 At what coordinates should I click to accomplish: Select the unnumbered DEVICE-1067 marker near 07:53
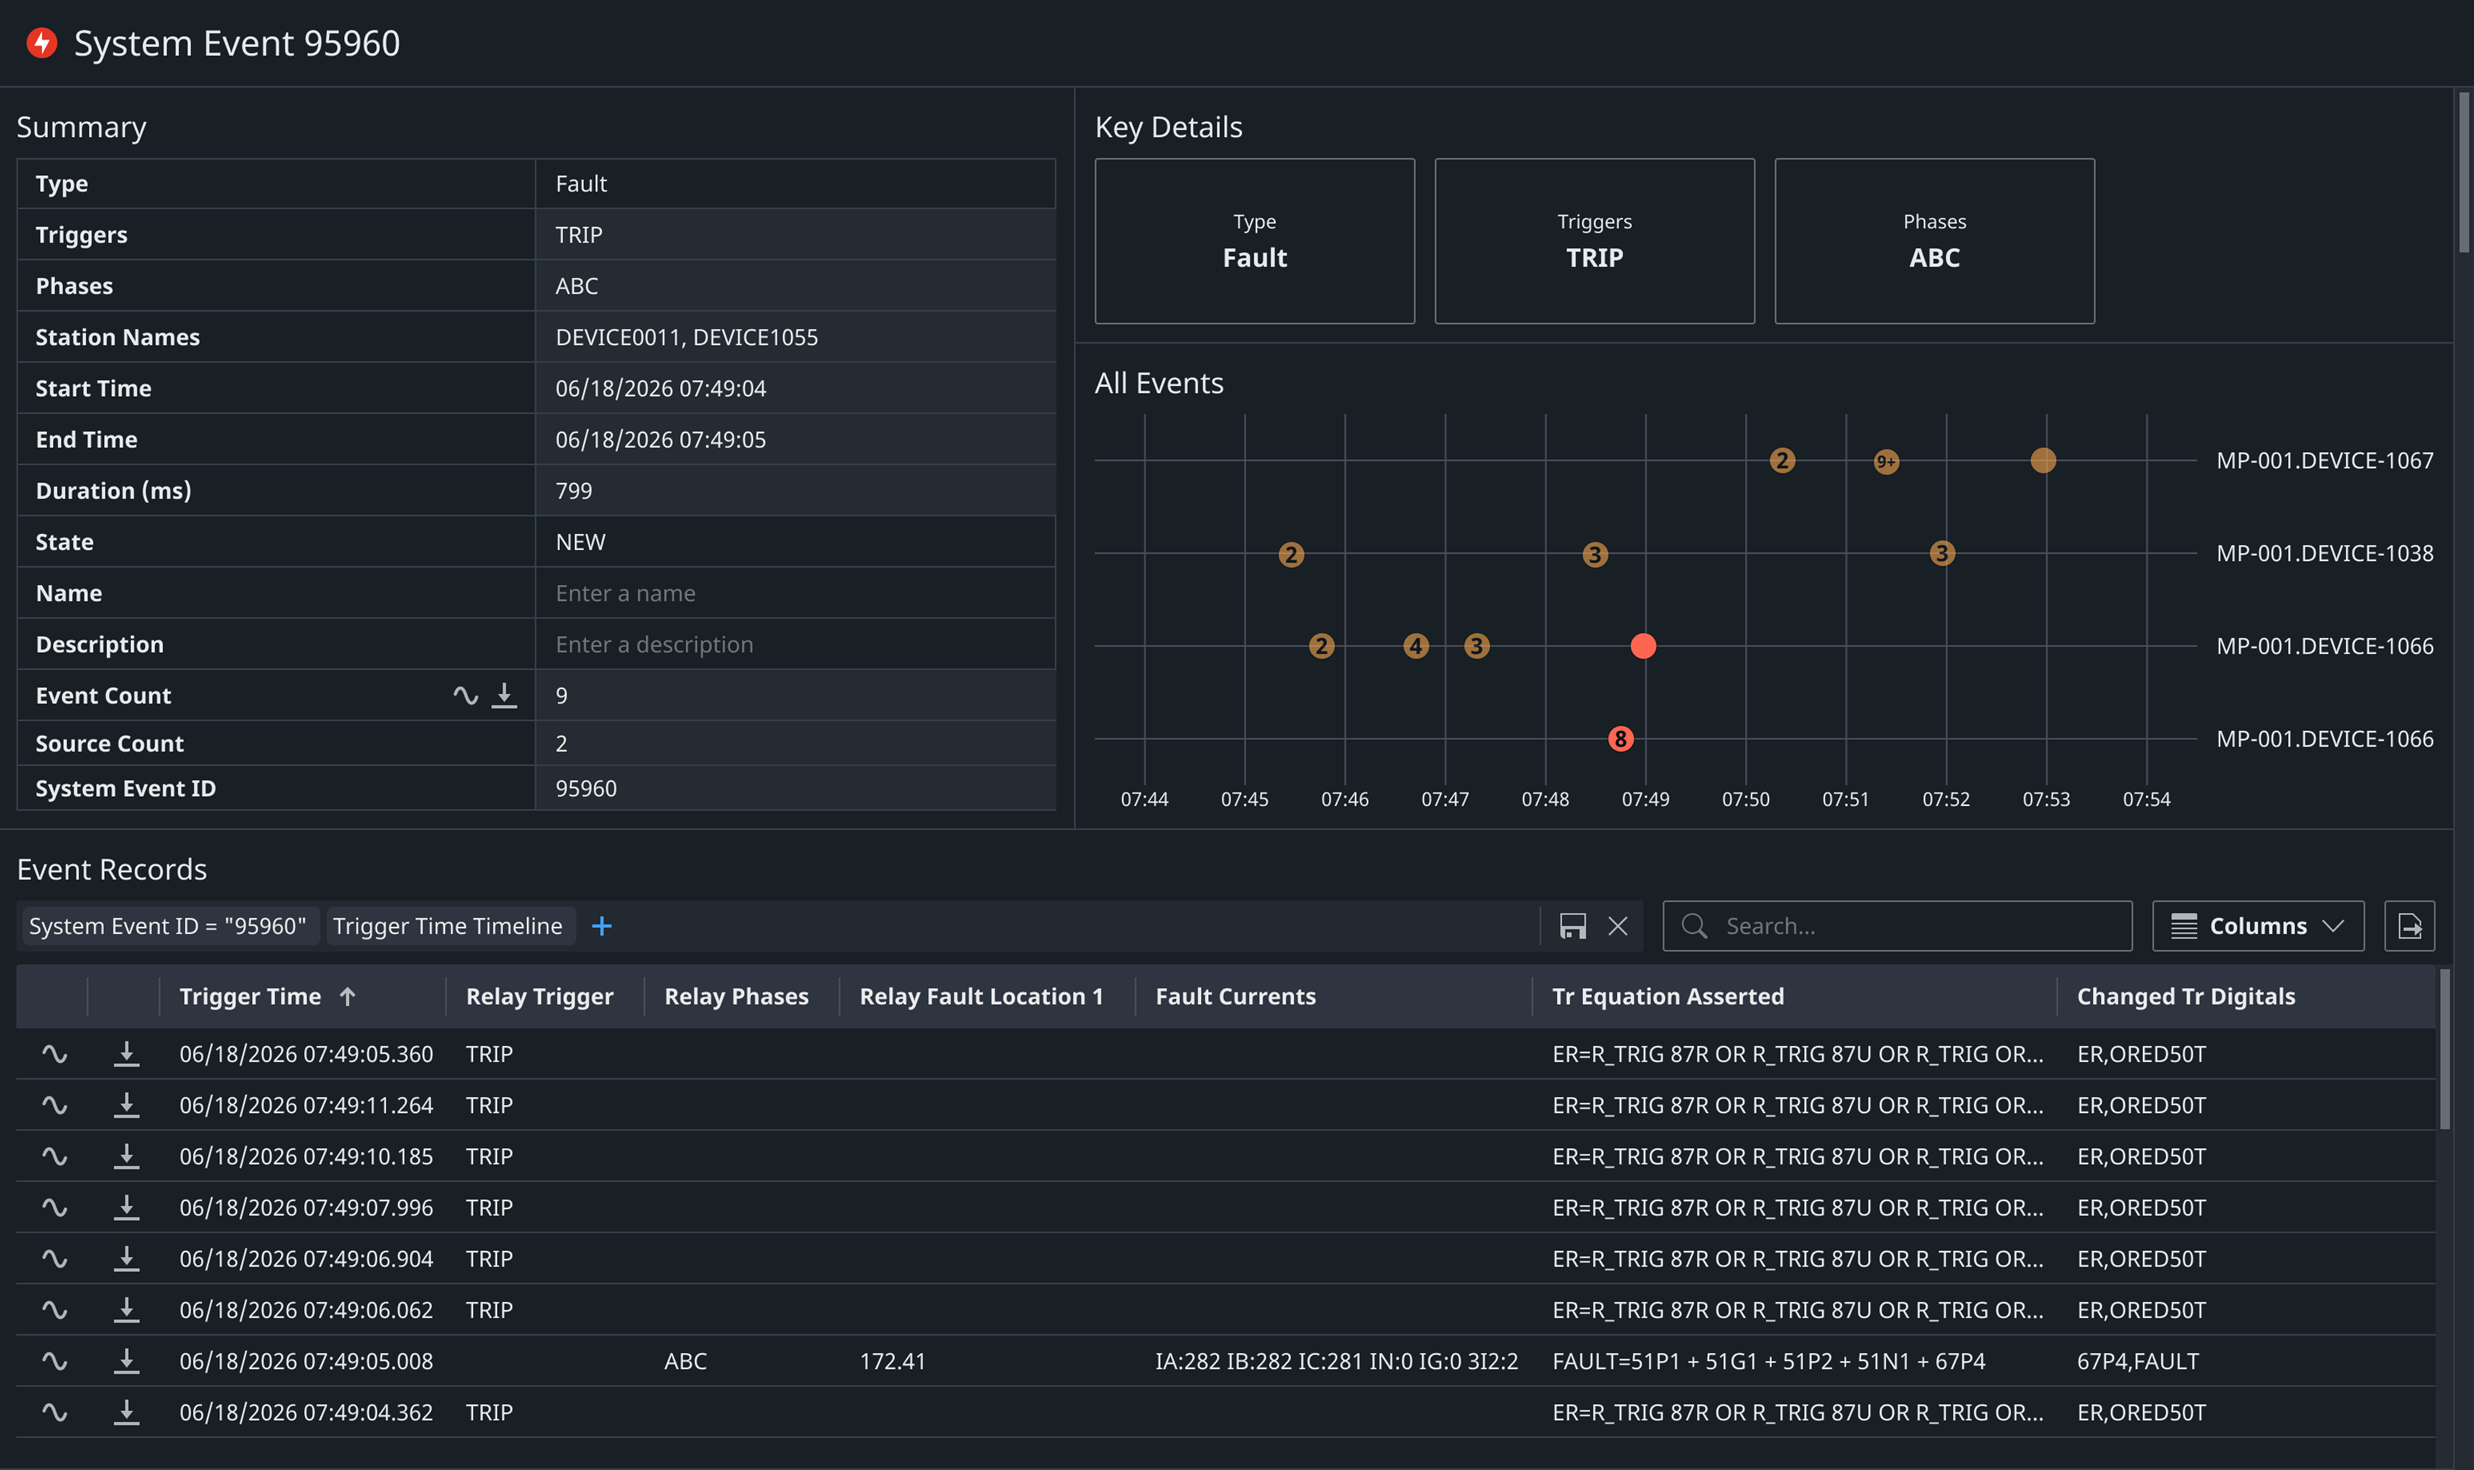click(2043, 460)
